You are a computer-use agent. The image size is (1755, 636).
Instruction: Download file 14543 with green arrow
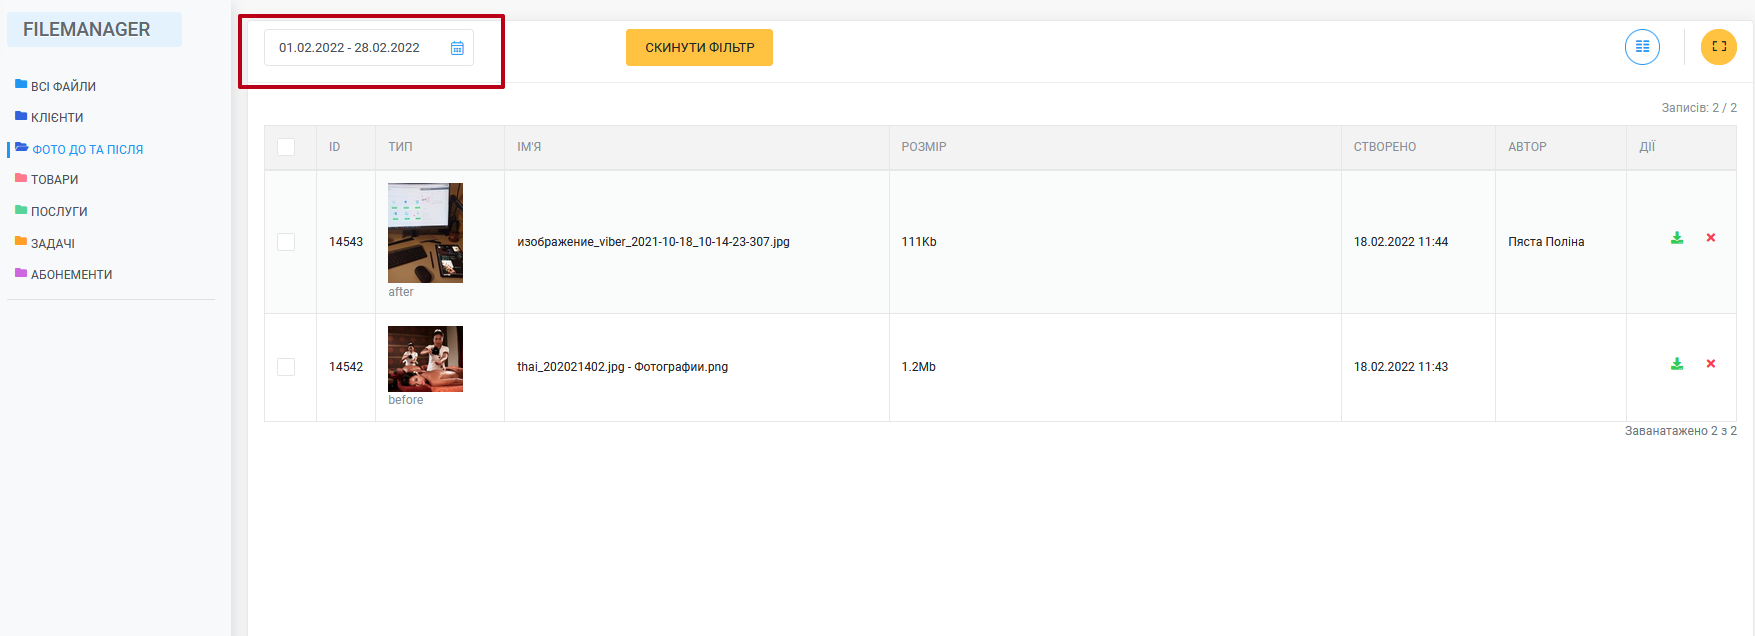(x=1677, y=238)
